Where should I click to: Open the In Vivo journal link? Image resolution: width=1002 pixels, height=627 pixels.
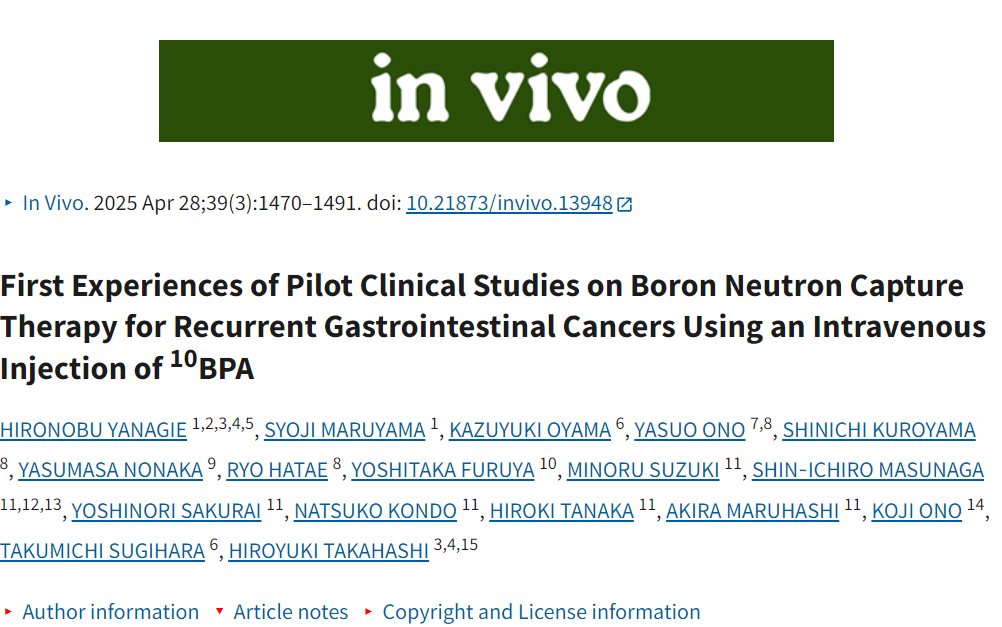click(54, 203)
